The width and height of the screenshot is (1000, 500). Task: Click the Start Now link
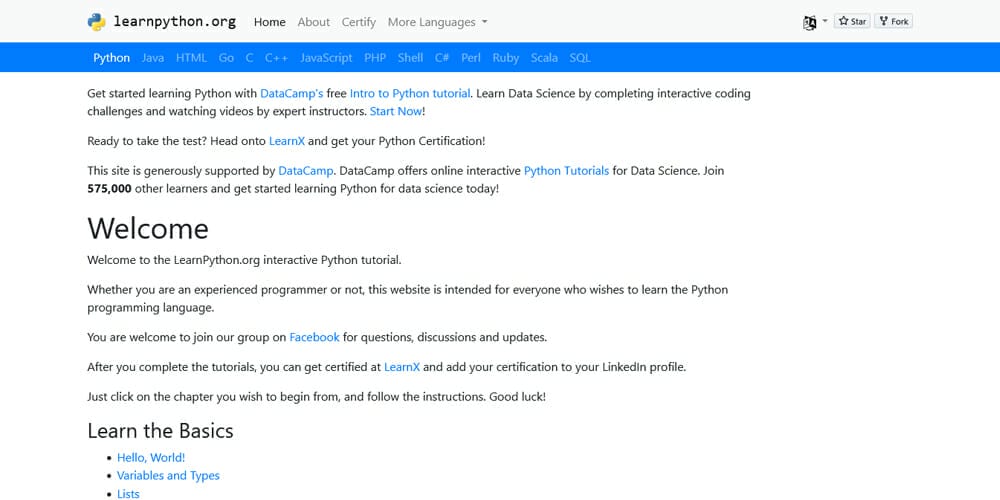click(396, 111)
